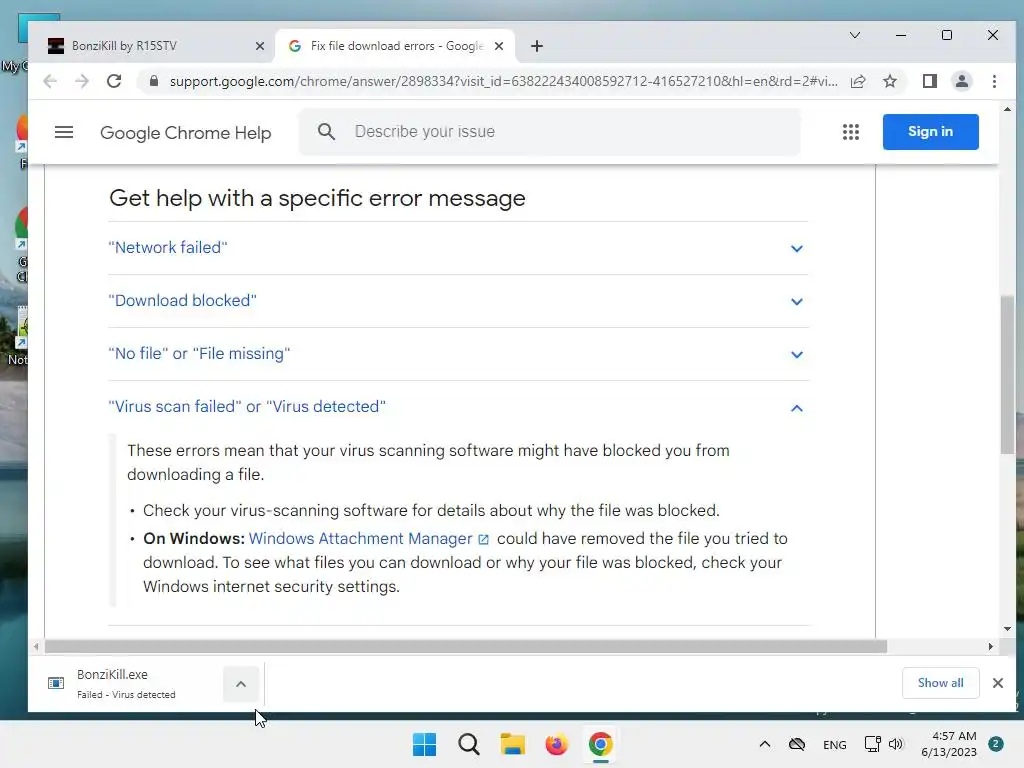Sign in to Google account

[x=930, y=132]
